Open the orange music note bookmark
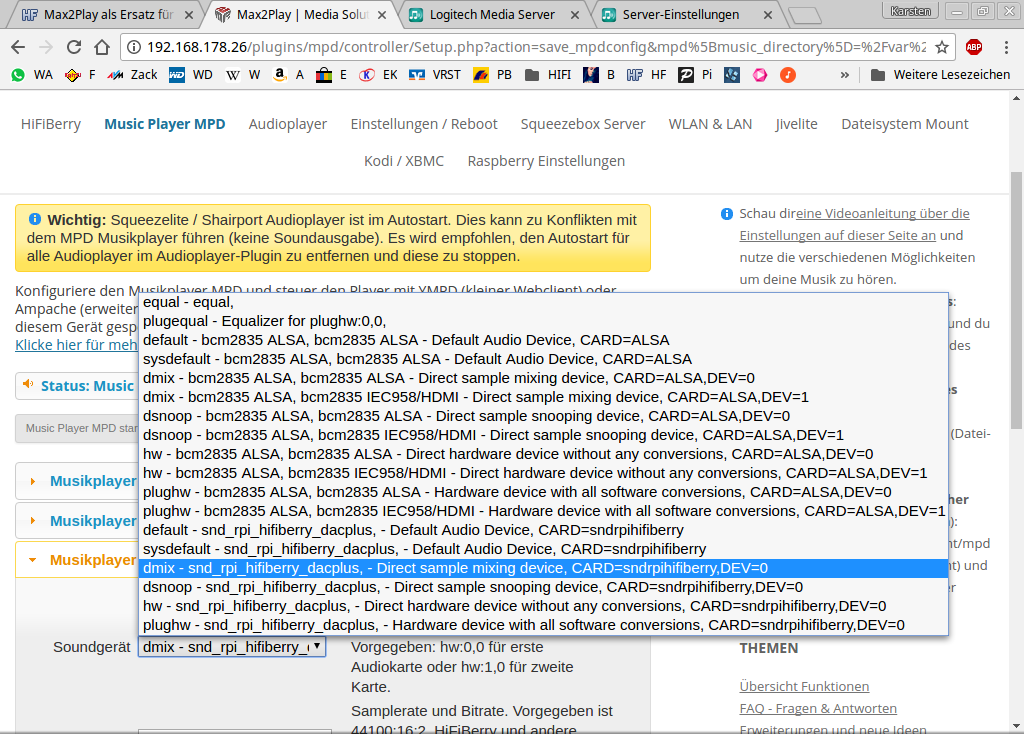This screenshot has height=734, width=1024. click(x=788, y=75)
